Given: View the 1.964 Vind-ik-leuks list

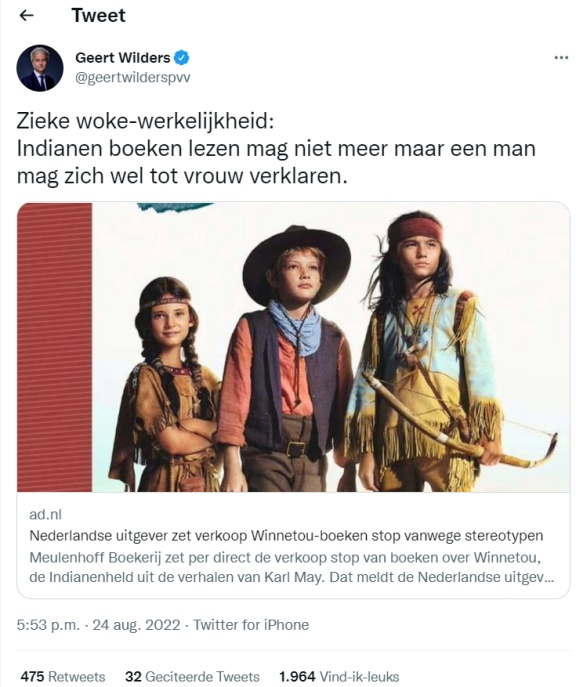Looking at the screenshot, I should point(339,676).
